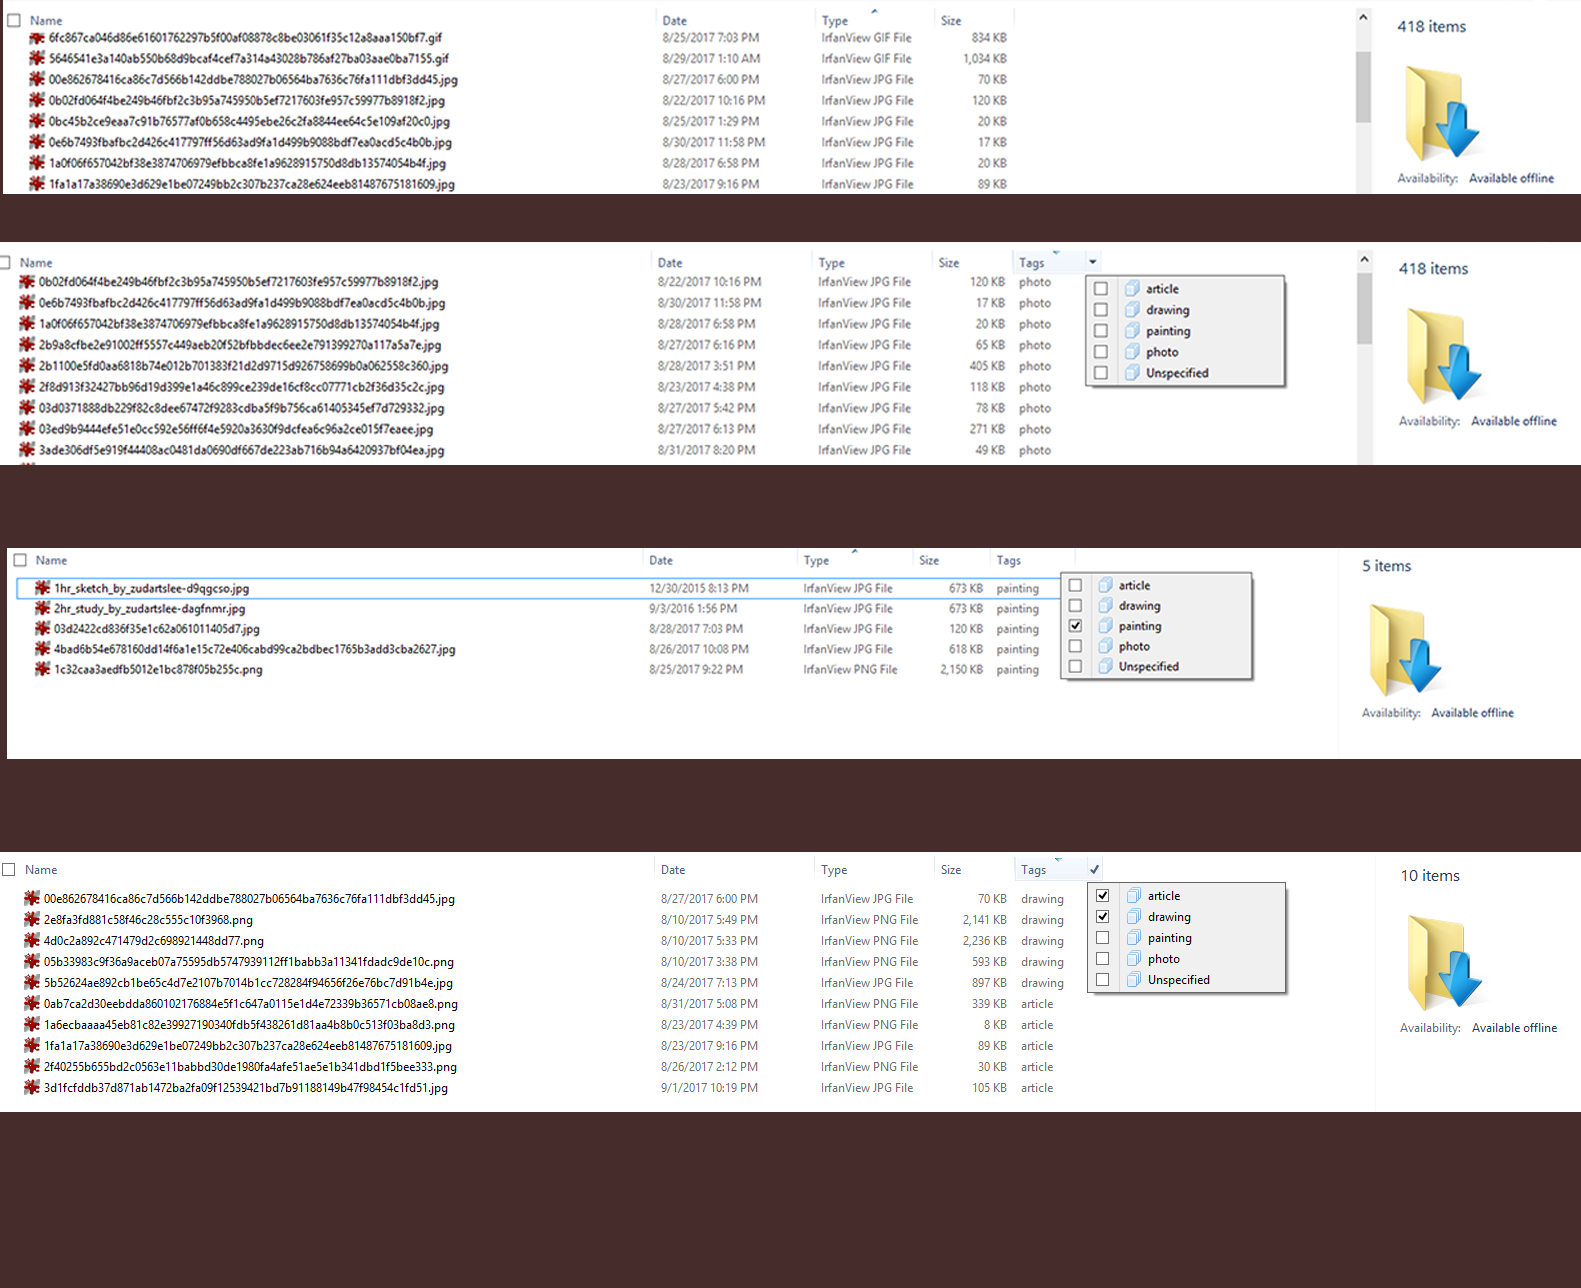Click 'article' tag of 2f40255b655bd2 row

[1037, 1067]
